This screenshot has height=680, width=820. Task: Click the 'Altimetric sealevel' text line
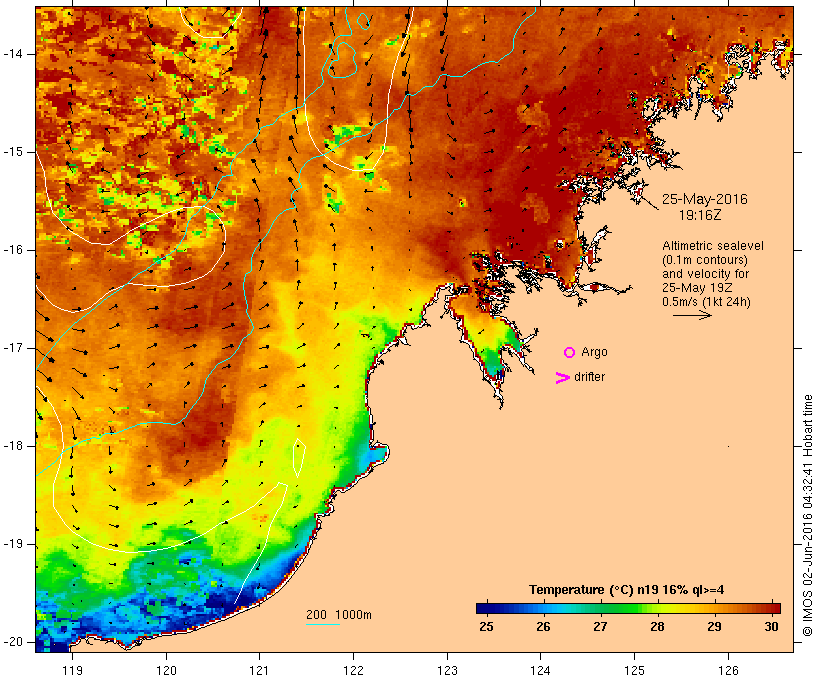(713, 246)
